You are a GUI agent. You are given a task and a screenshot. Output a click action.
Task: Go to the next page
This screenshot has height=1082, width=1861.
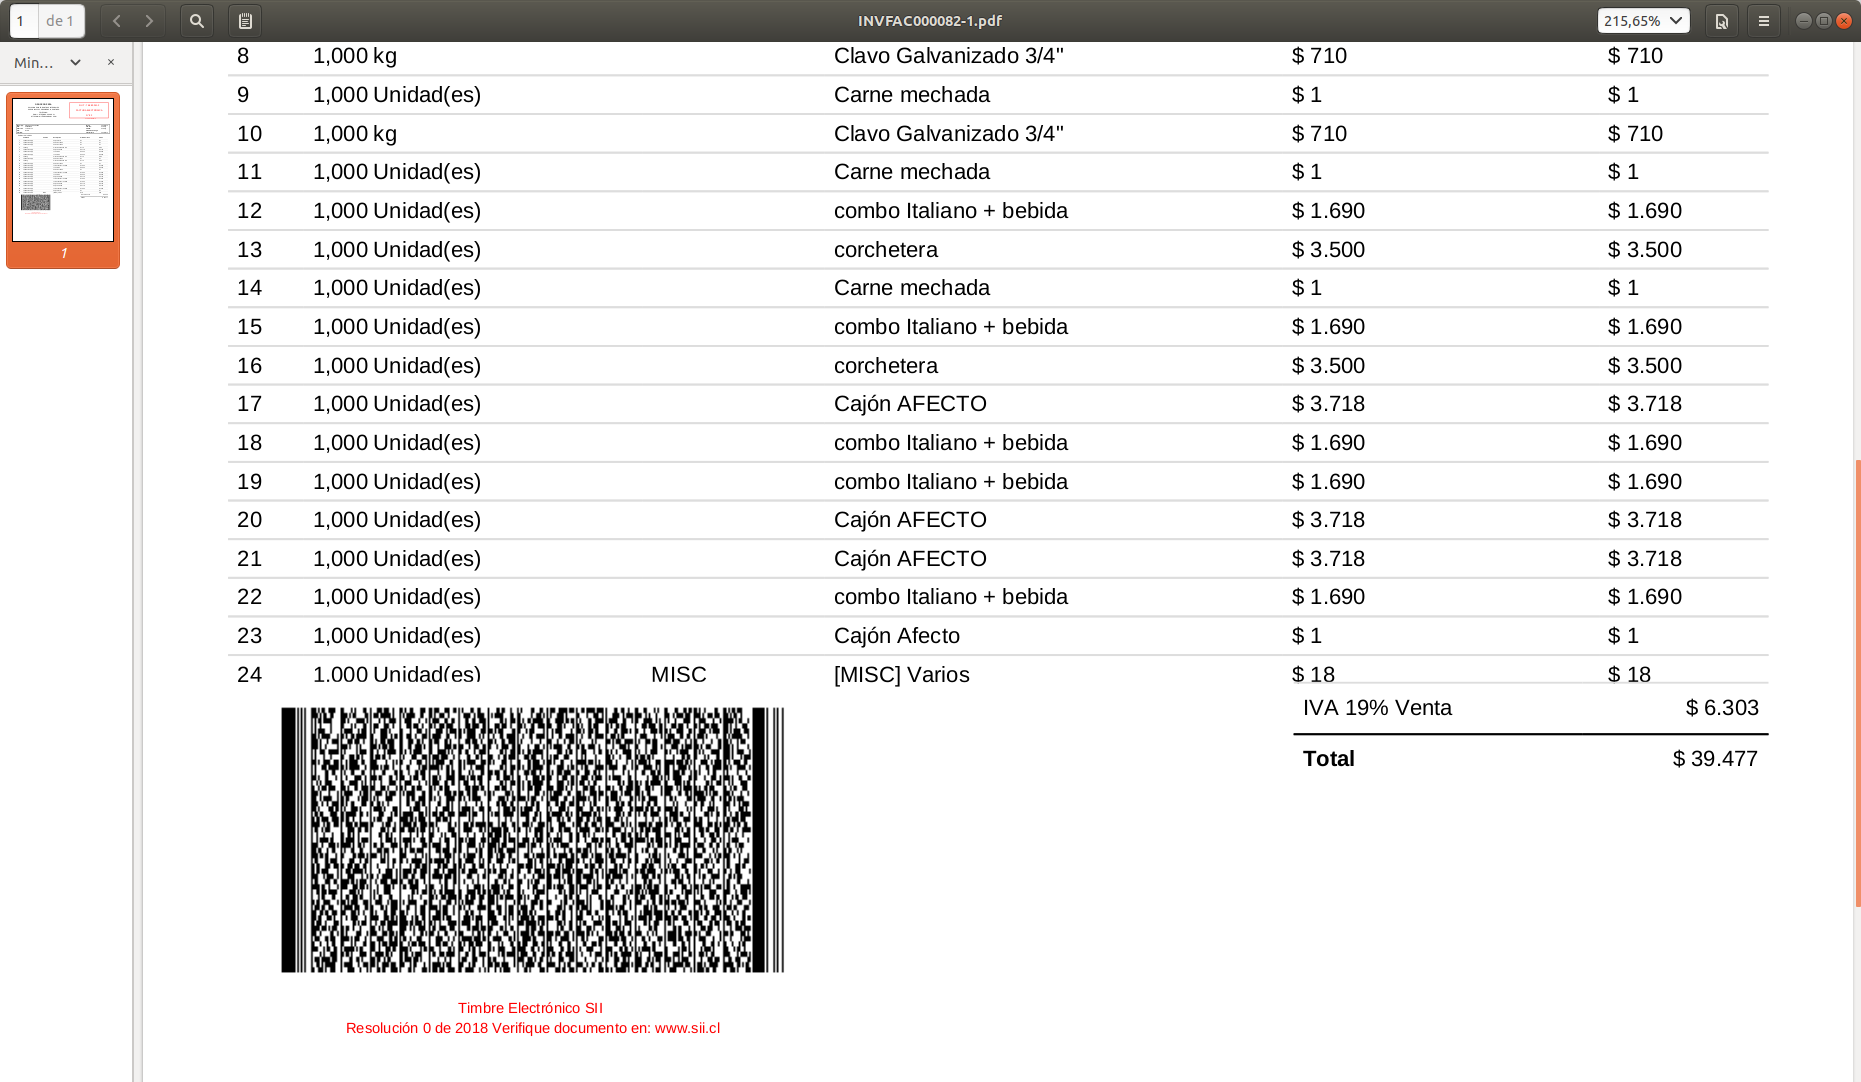coord(148,20)
